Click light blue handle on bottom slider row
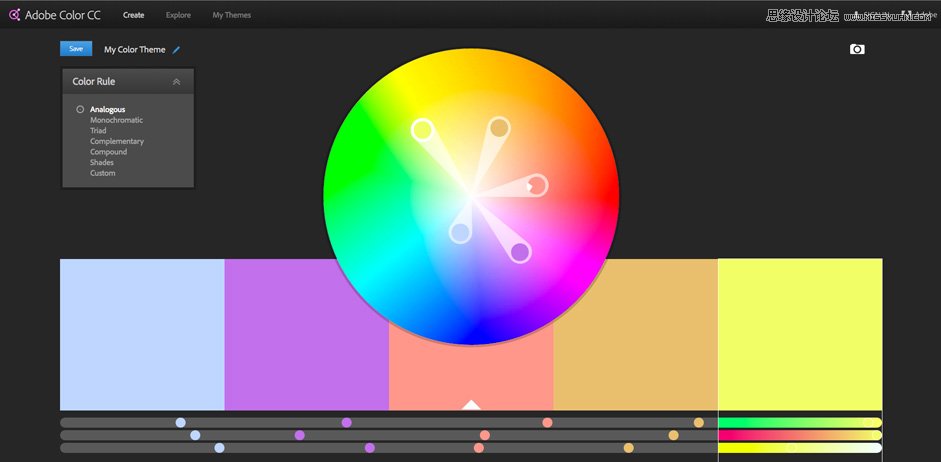The height and width of the screenshot is (462, 941). coord(220,448)
